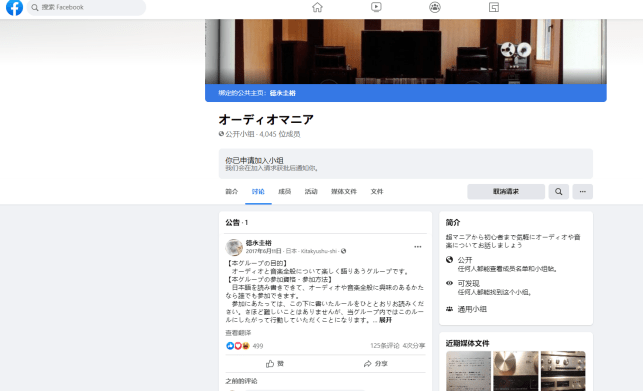The height and width of the screenshot is (391, 643).
Task: Open the group's more options ellipsis button
Action: pos(583,192)
